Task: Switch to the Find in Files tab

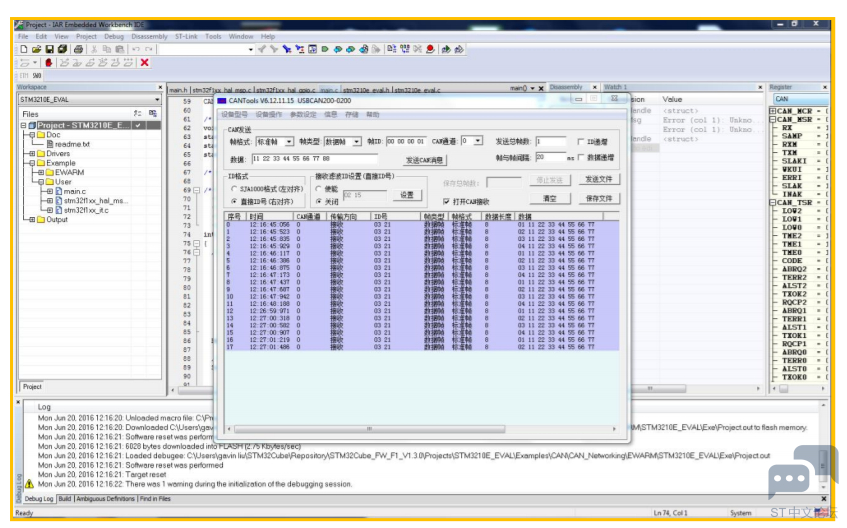Action: [155, 498]
